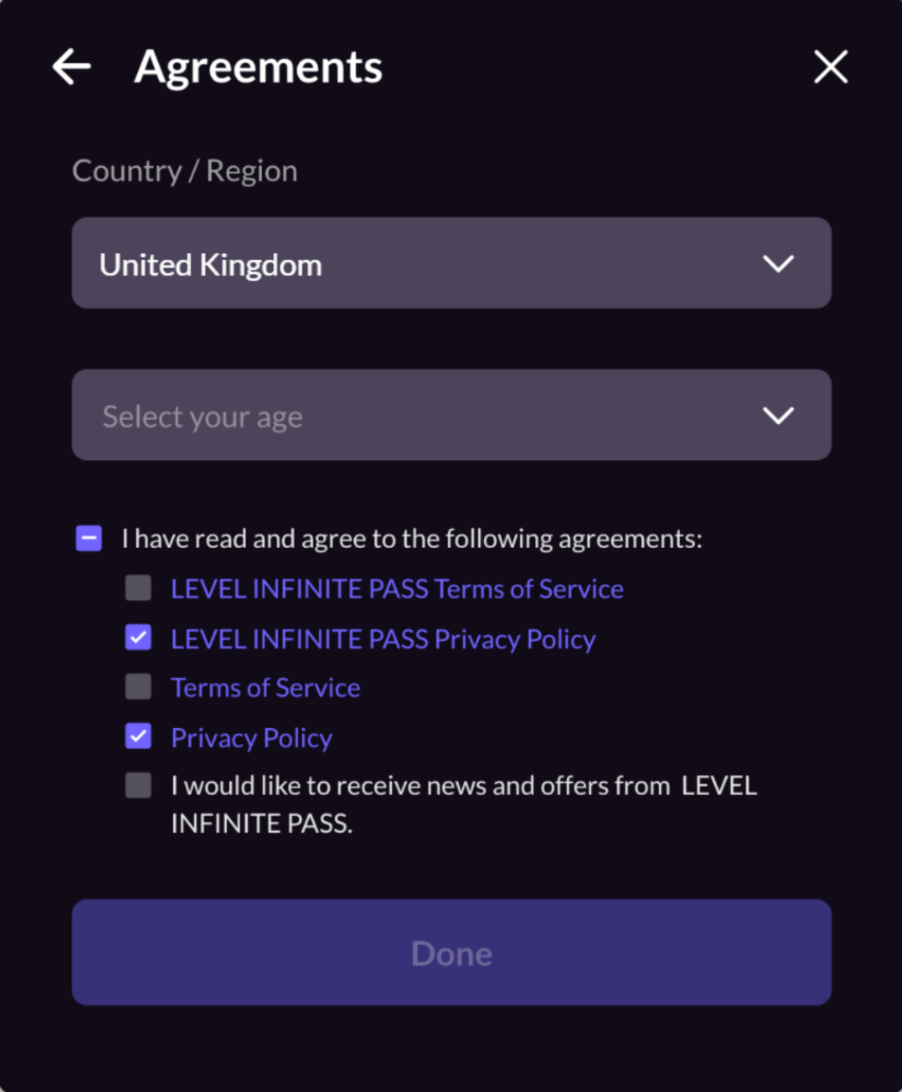
Task: Toggle the agree-to-all agreements checkbox
Action: [89, 539]
